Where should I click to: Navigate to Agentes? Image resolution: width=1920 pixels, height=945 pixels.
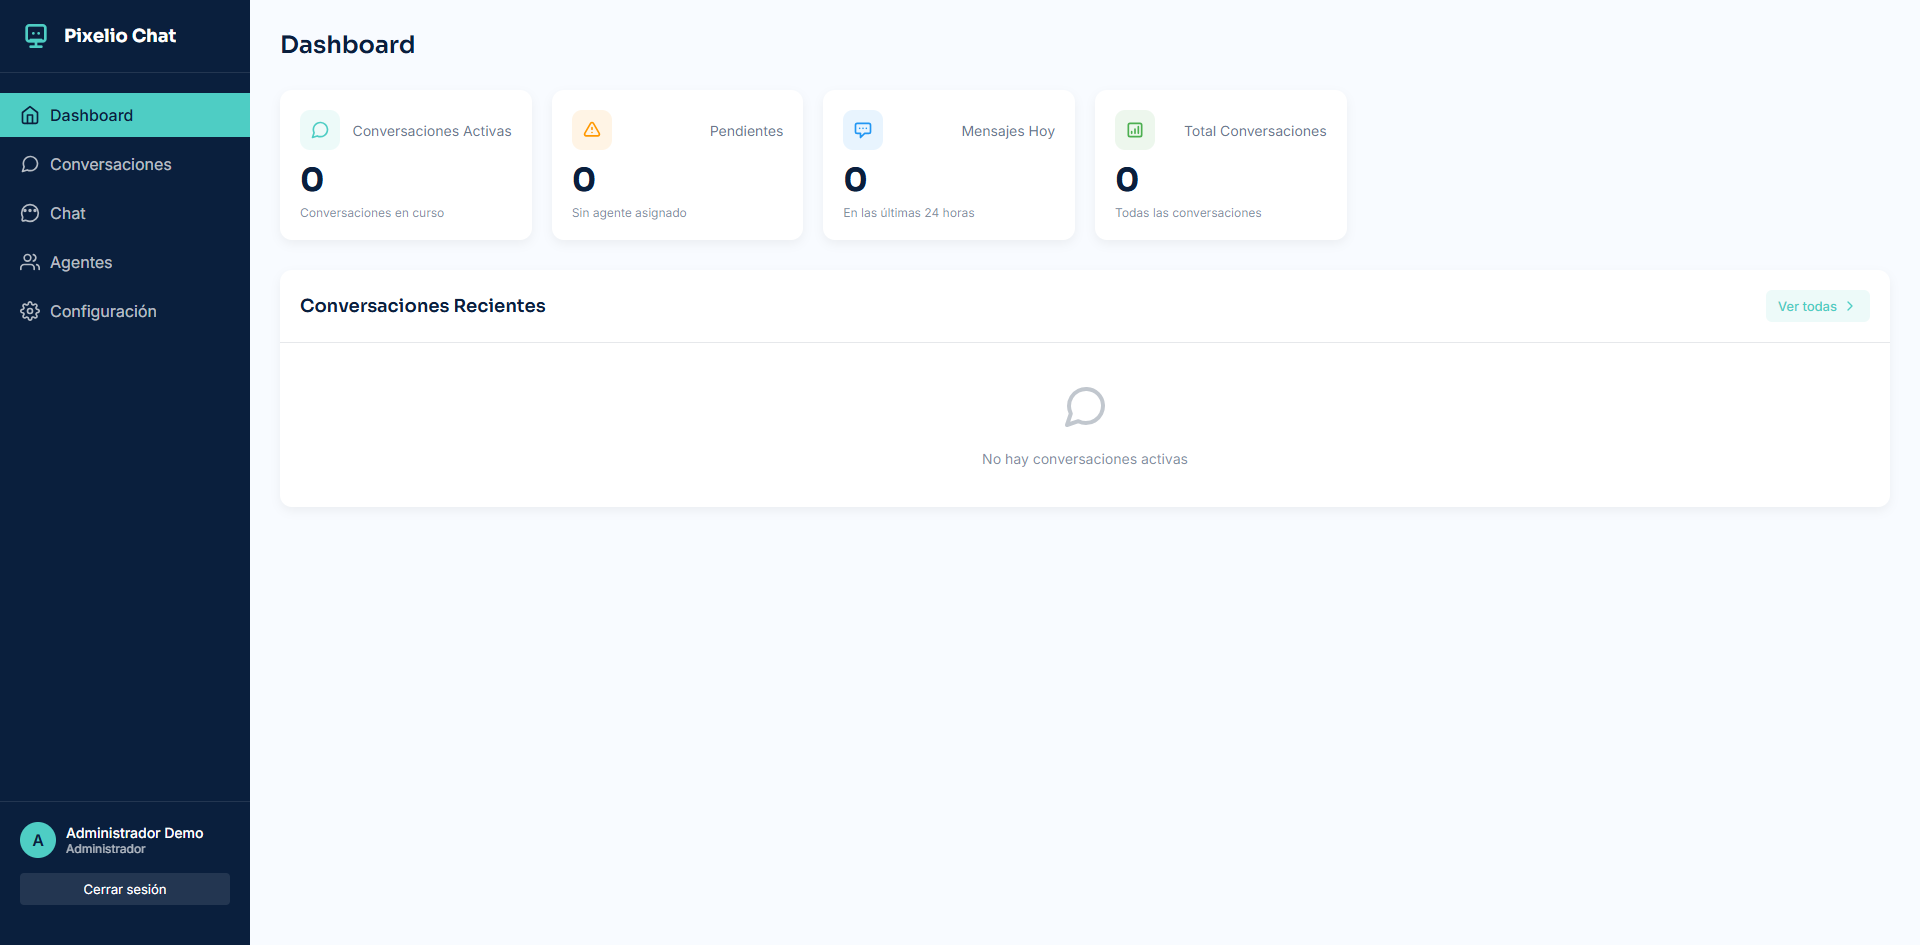coord(125,262)
